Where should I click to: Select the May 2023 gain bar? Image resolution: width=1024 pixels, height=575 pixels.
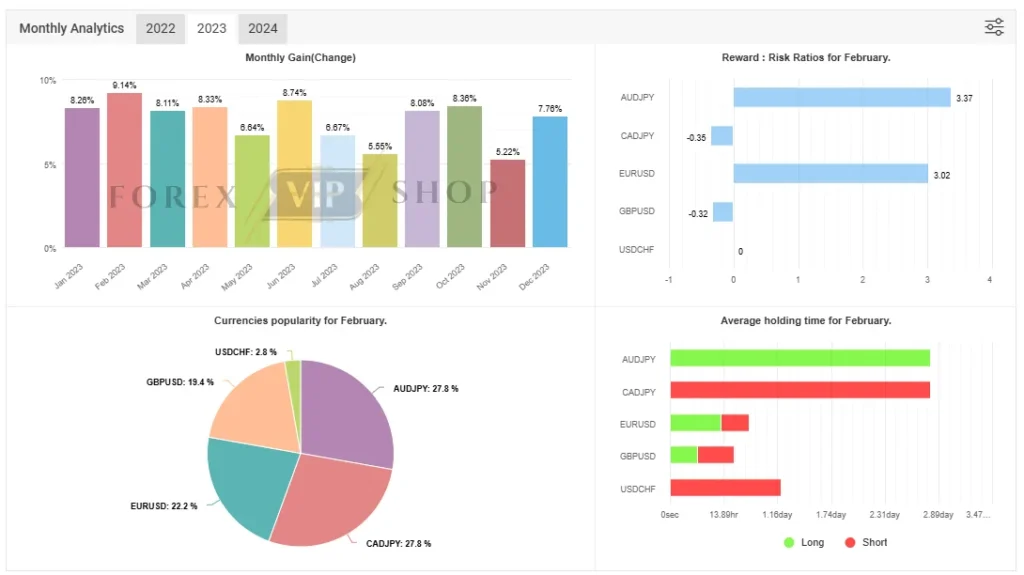pos(252,191)
